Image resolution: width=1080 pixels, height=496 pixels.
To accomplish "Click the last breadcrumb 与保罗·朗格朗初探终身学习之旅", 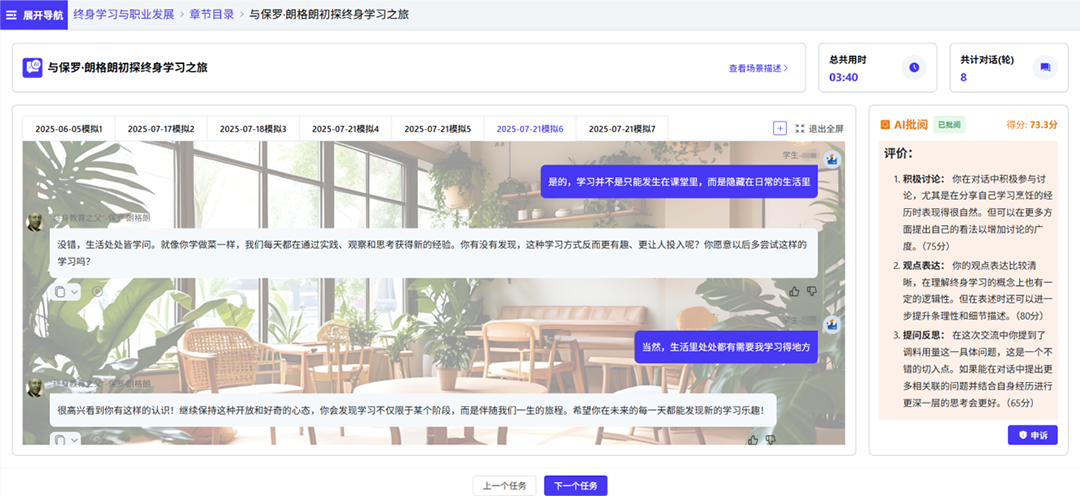I will 329,14.
